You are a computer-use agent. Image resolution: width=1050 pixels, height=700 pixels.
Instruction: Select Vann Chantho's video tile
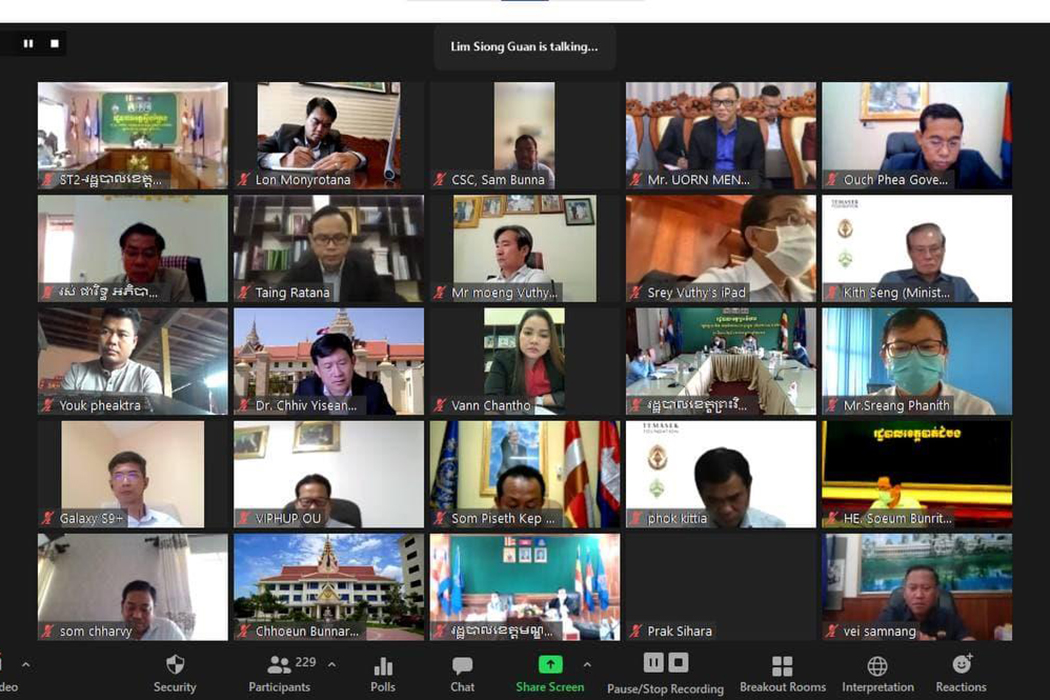point(524,360)
